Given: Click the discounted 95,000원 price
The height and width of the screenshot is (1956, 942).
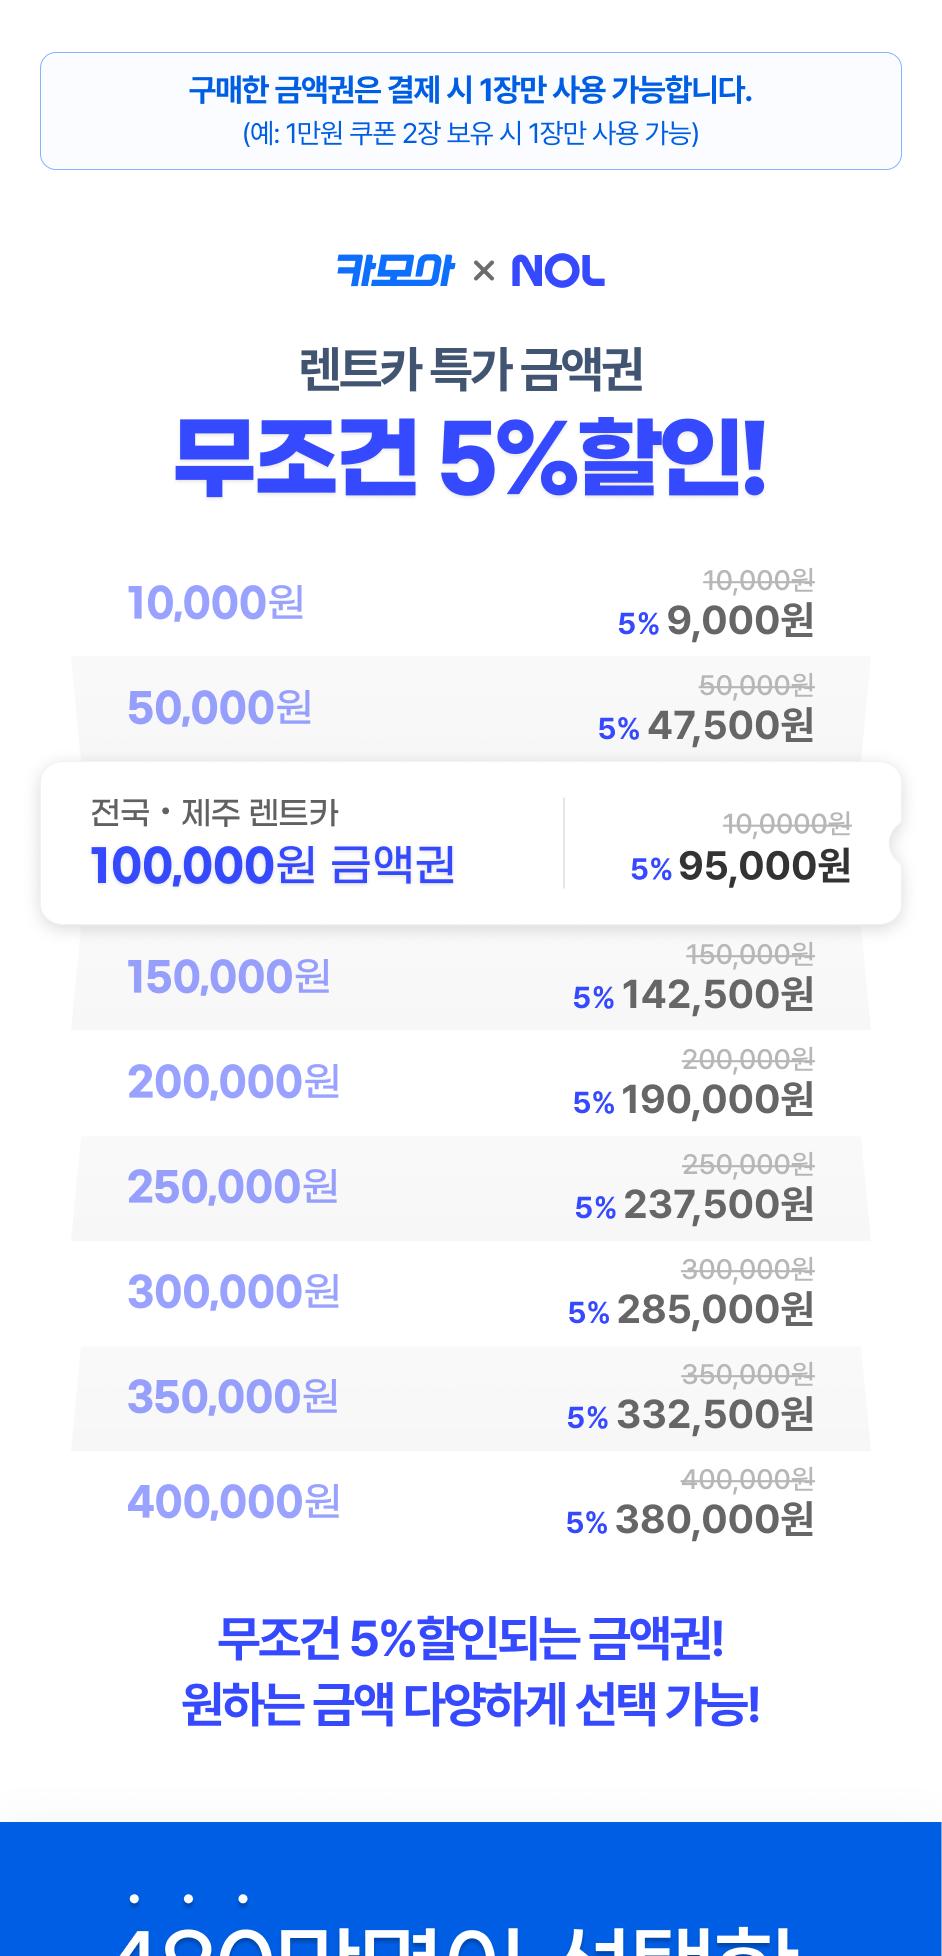Looking at the screenshot, I should tap(764, 866).
